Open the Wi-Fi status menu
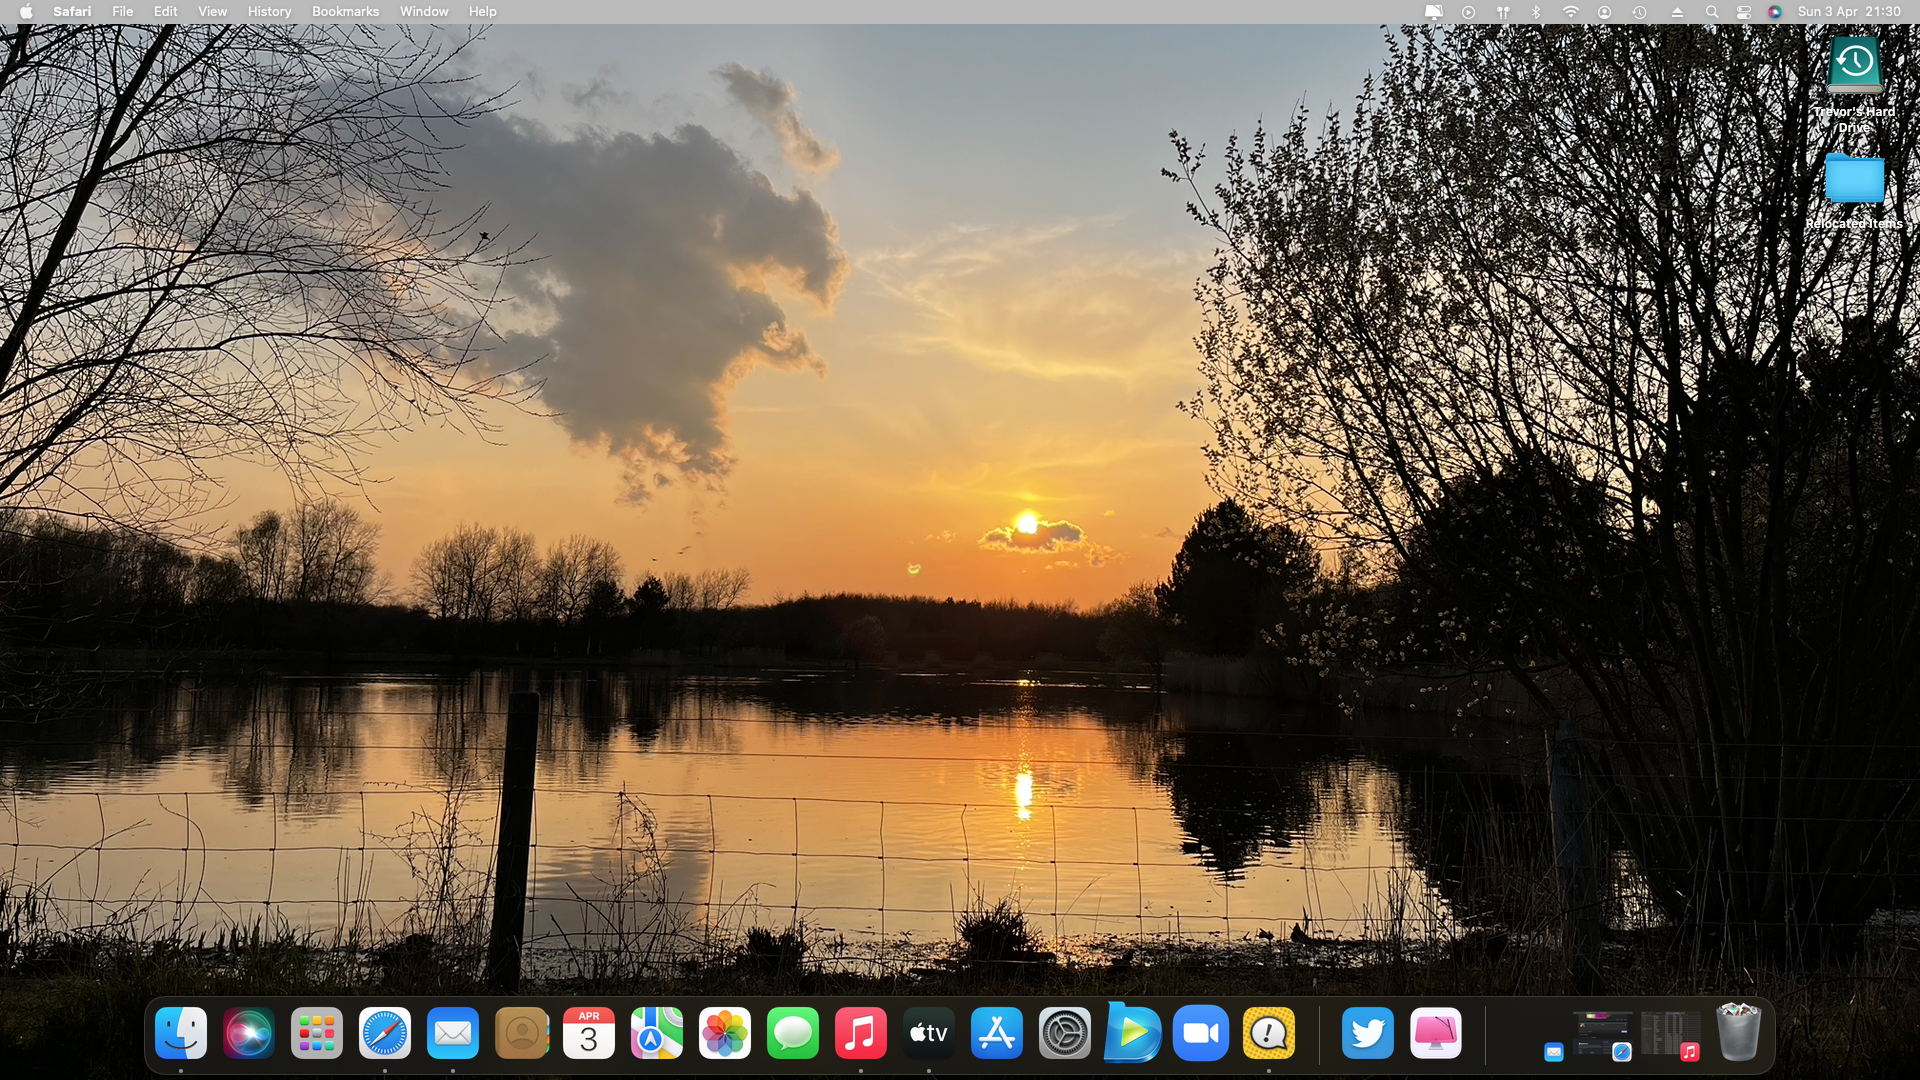The width and height of the screenshot is (1920, 1080). [1571, 12]
